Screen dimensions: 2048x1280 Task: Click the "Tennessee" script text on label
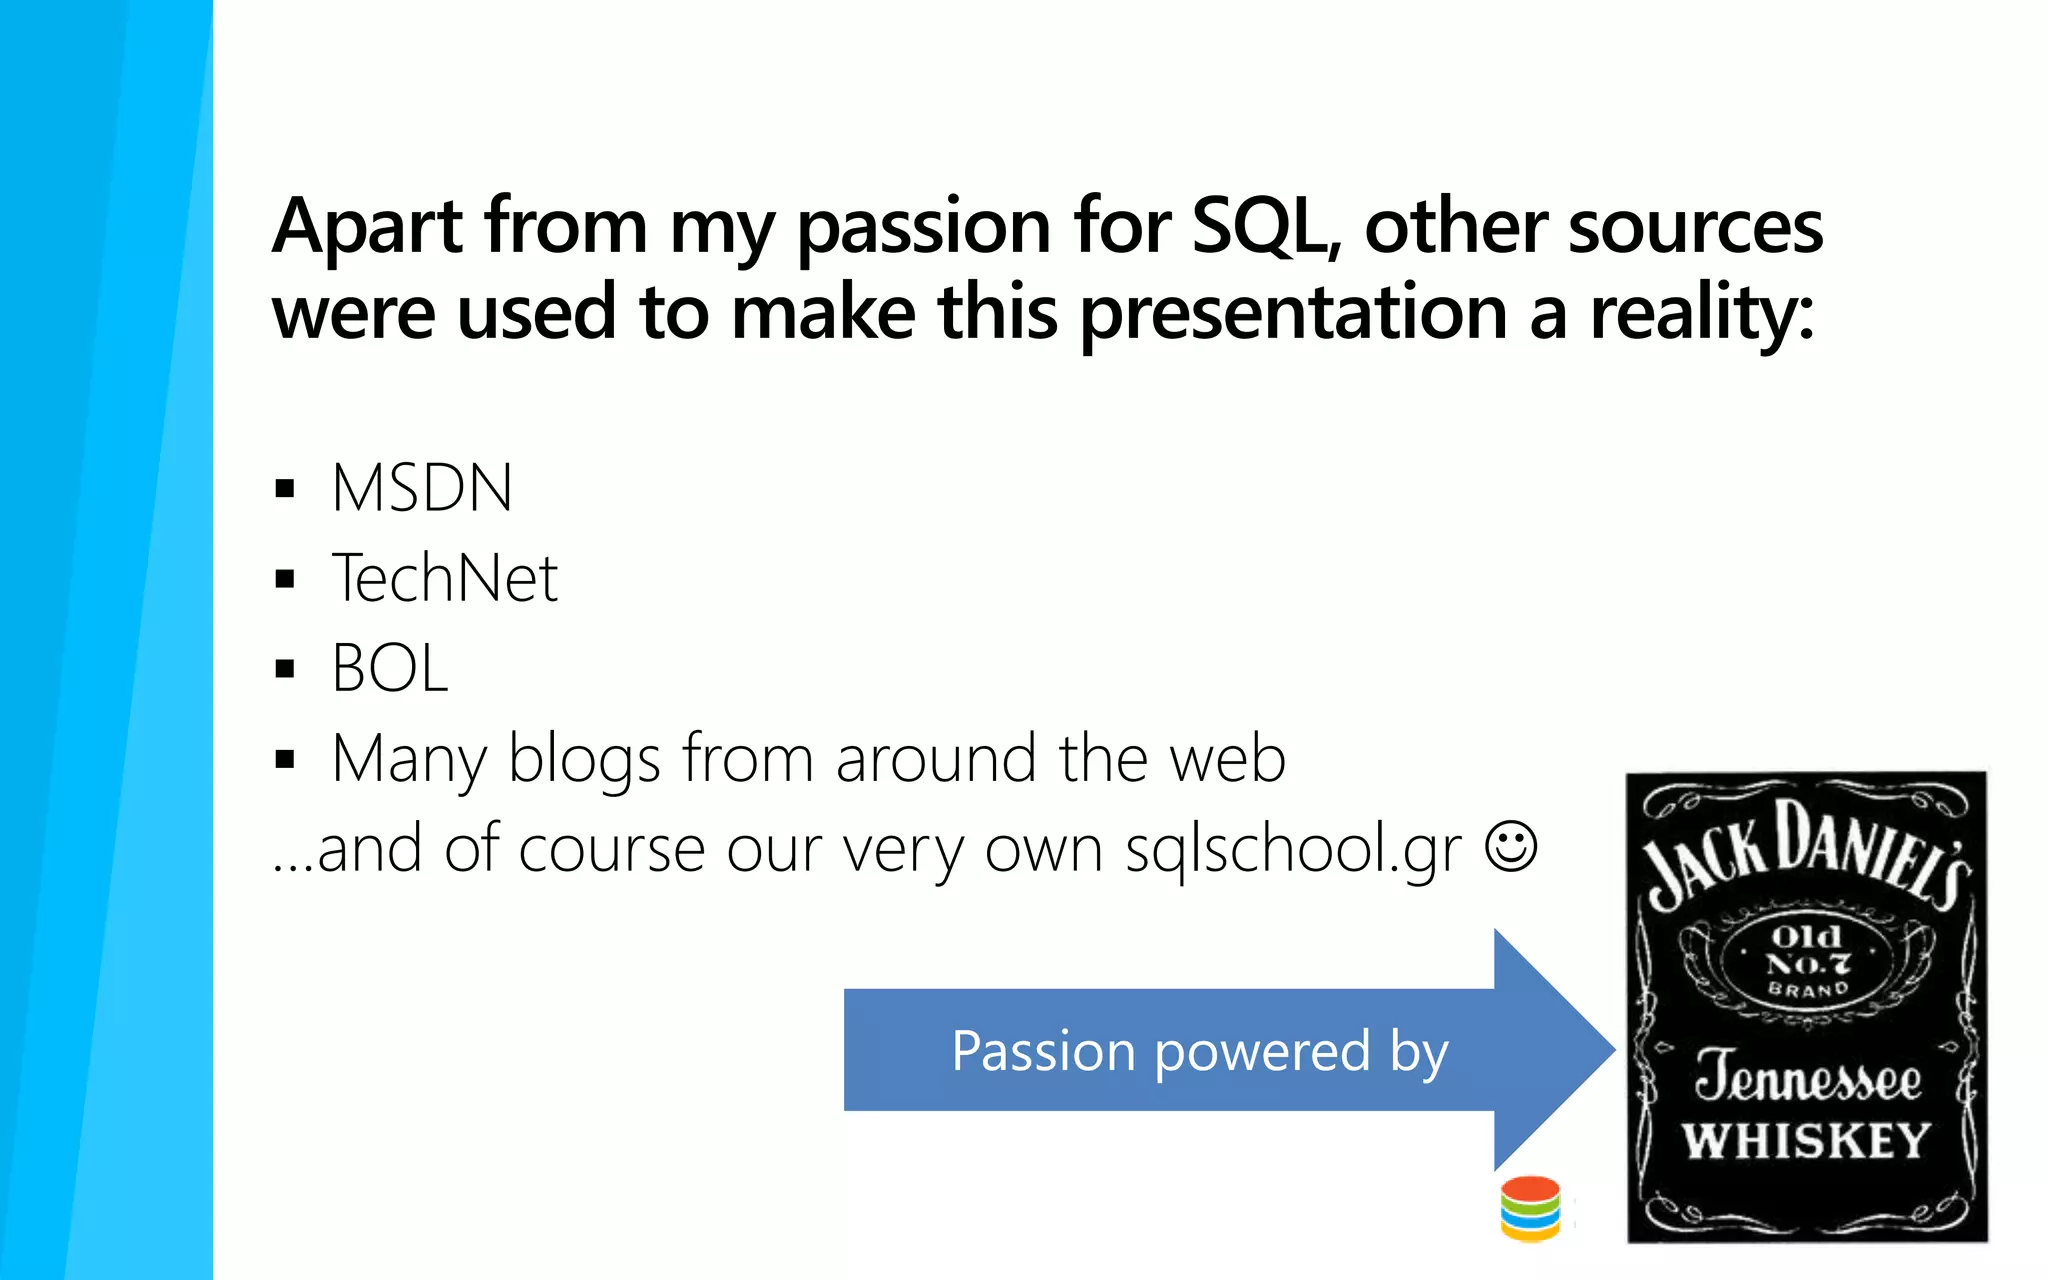(x=1808, y=1077)
